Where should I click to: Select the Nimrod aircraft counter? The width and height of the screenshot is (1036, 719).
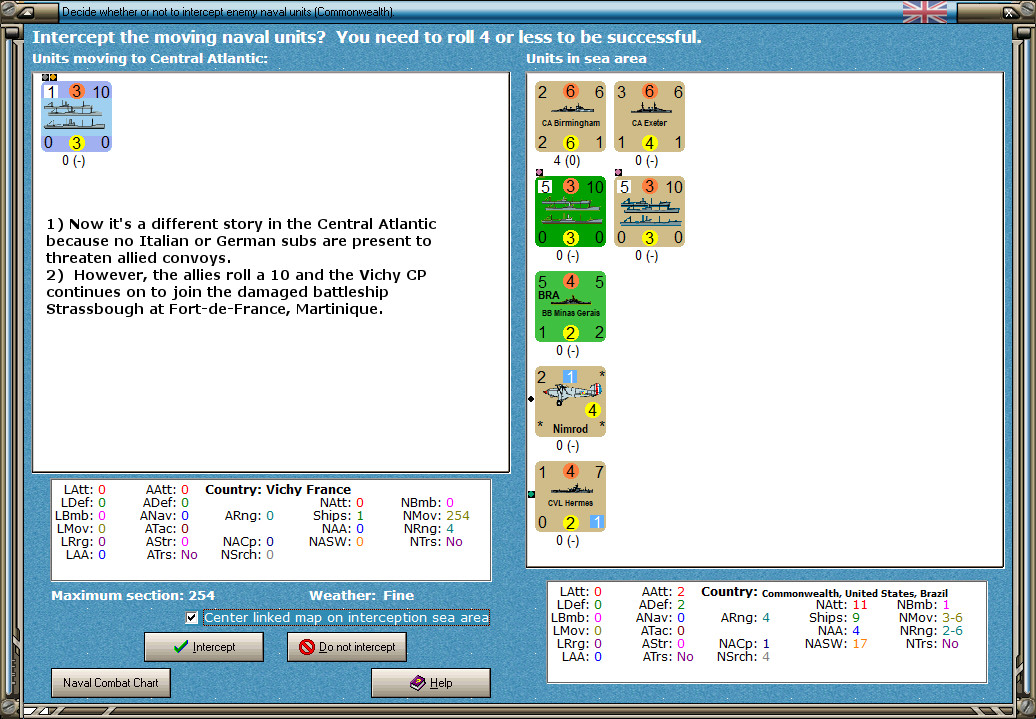(x=570, y=402)
